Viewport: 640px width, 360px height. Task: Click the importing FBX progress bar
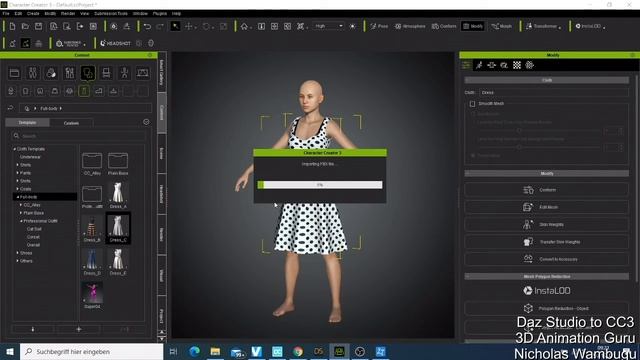[320, 185]
